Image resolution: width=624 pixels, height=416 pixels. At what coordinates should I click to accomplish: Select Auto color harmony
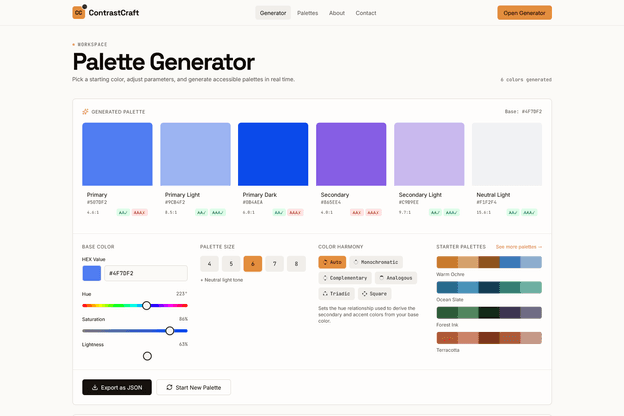[332, 262]
